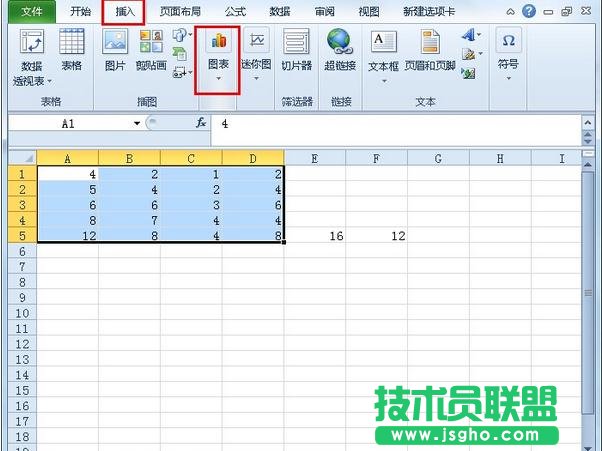Select cell A4 containing 8

coord(68,220)
